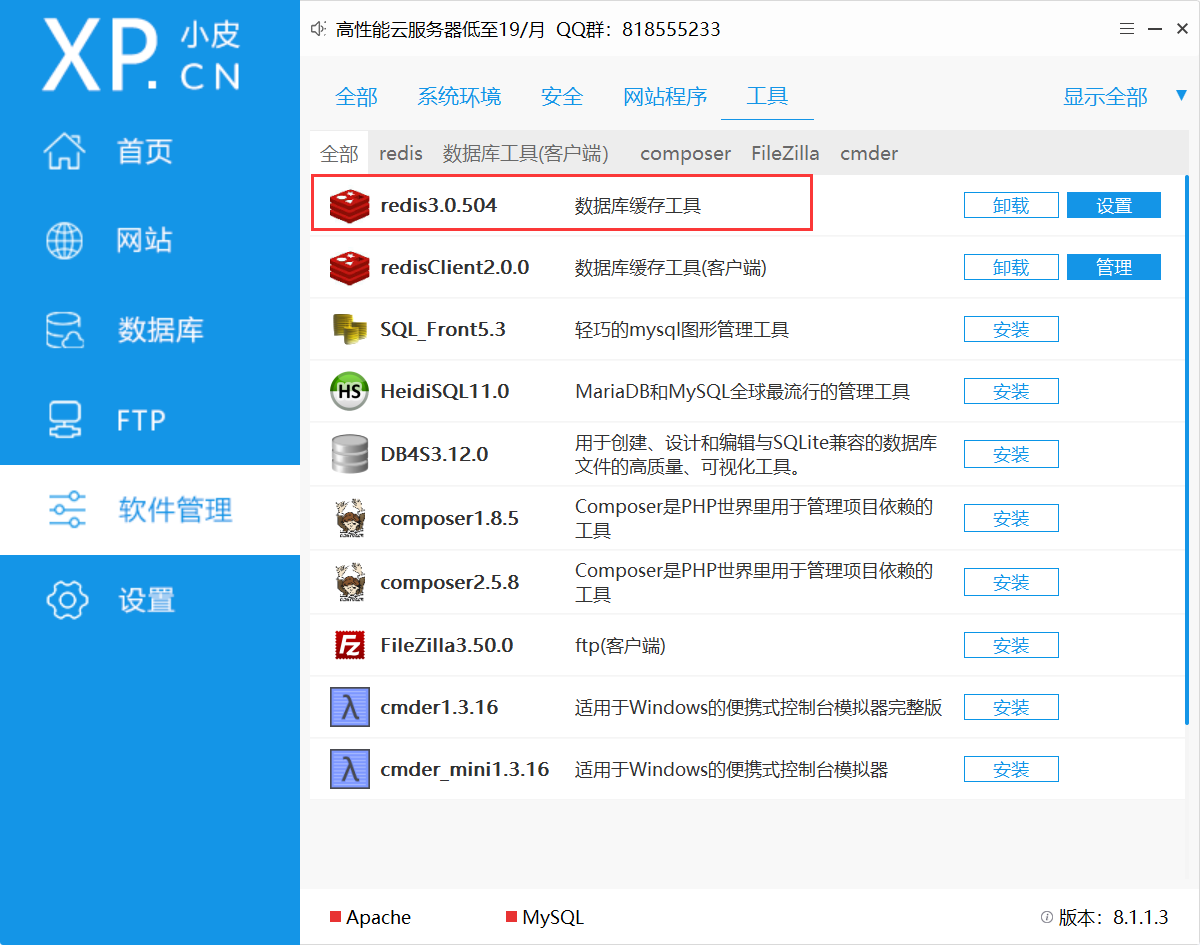The width and height of the screenshot is (1200, 945).
Task: Click the HeidiSQL11.0 name text
Action: (x=445, y=391)
